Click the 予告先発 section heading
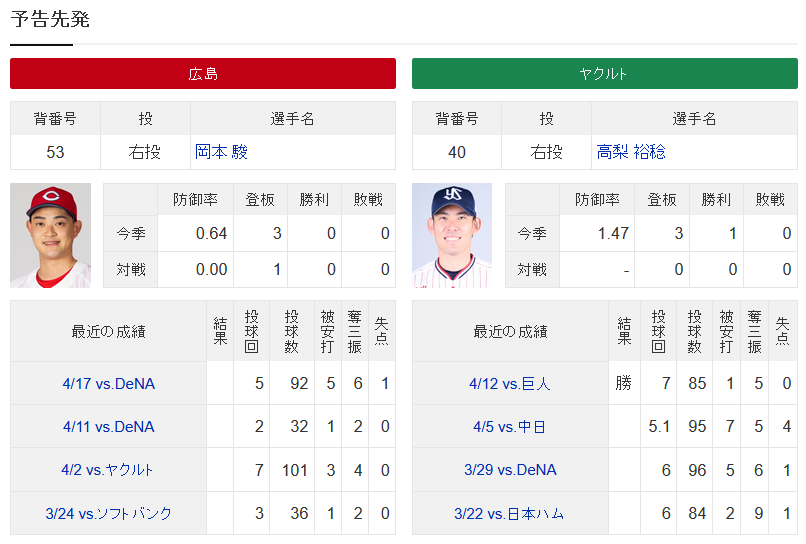The height and width of the screenshot is (544, 806). [x=50, y=19]
